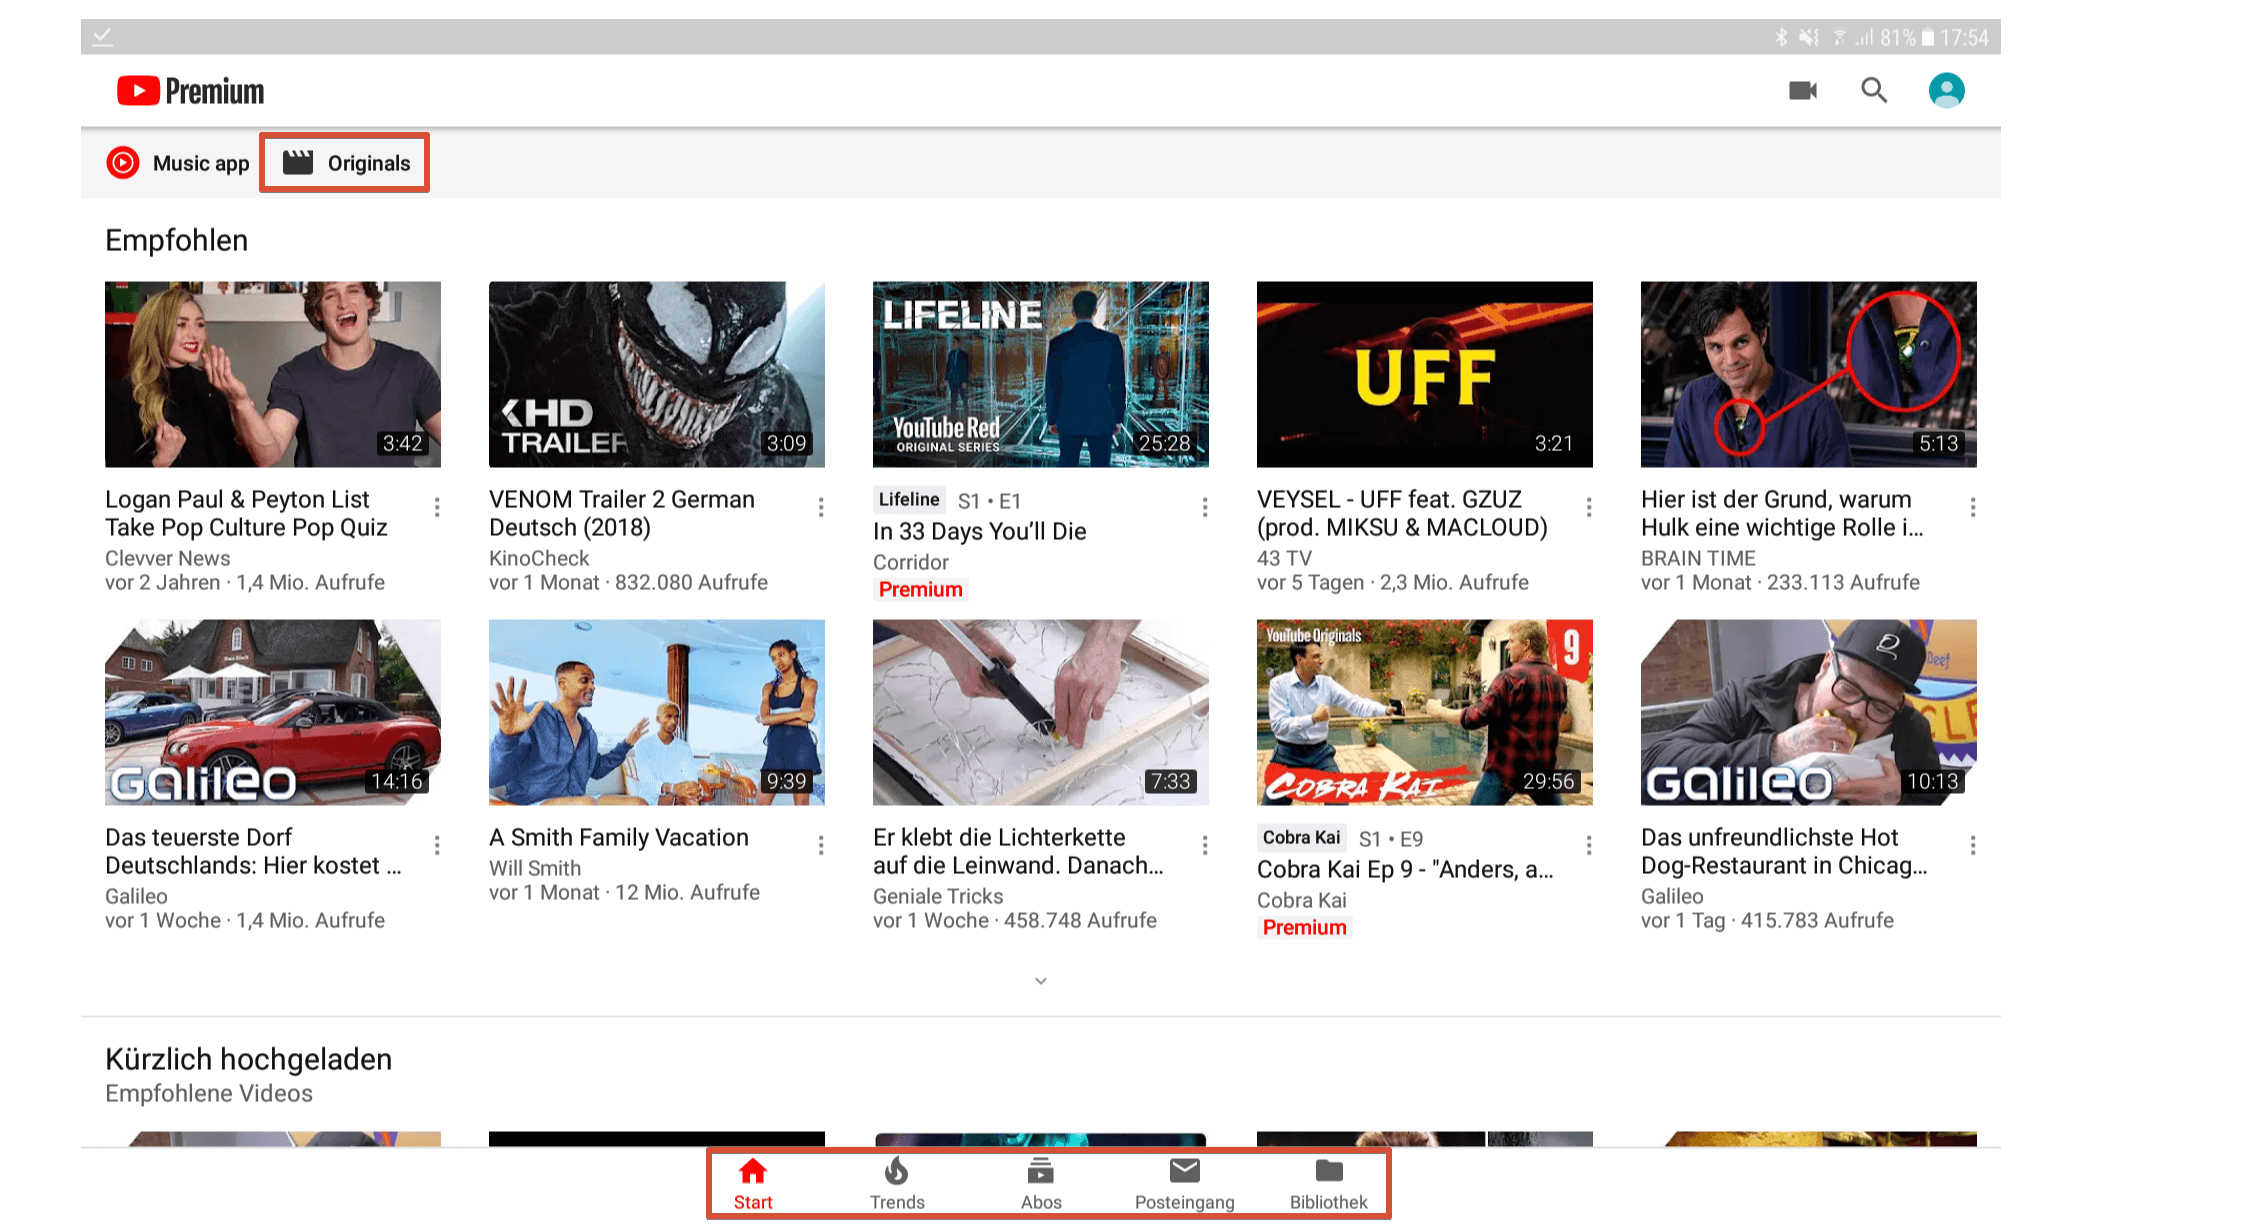2262x1229 pixels.
Task: Open the Bibliothek tab
Action: (x=1329, y=1184)
